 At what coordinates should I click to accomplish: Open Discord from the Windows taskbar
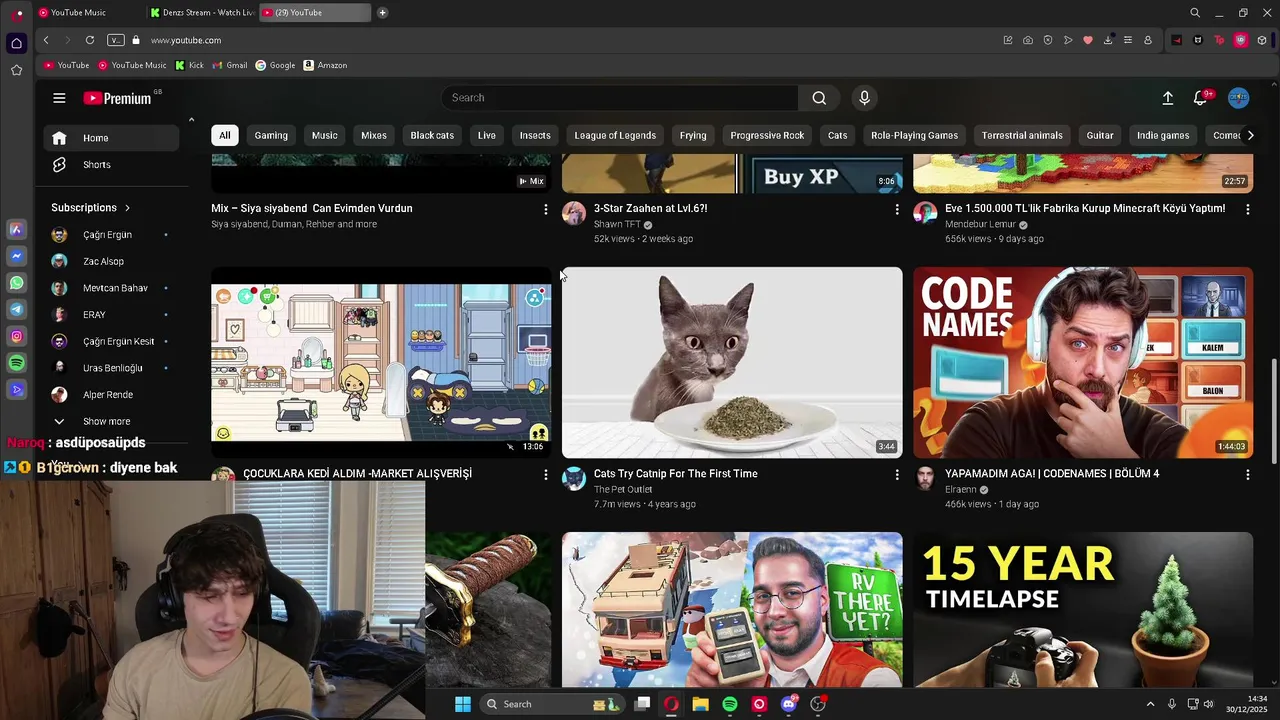[789, 704]
